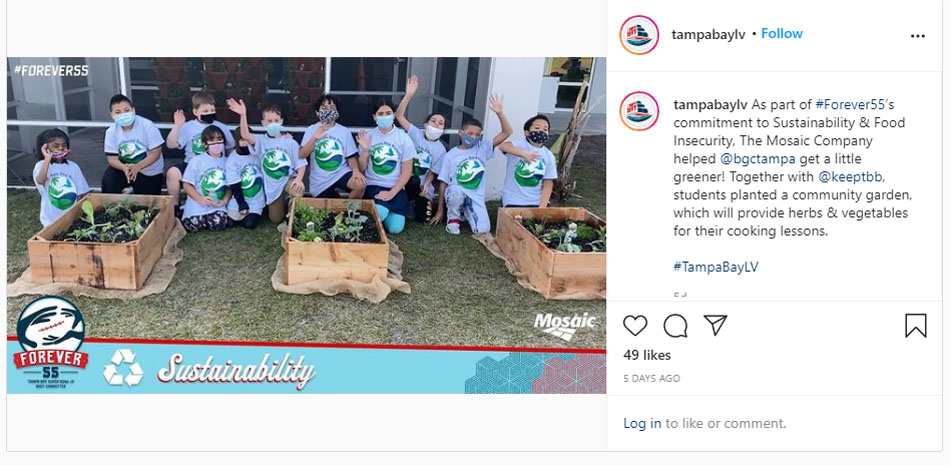Viewport: 950px width, 465px height.
Task: Log in to like or comment
Action: pyautogui.click(x=642, y=423)
